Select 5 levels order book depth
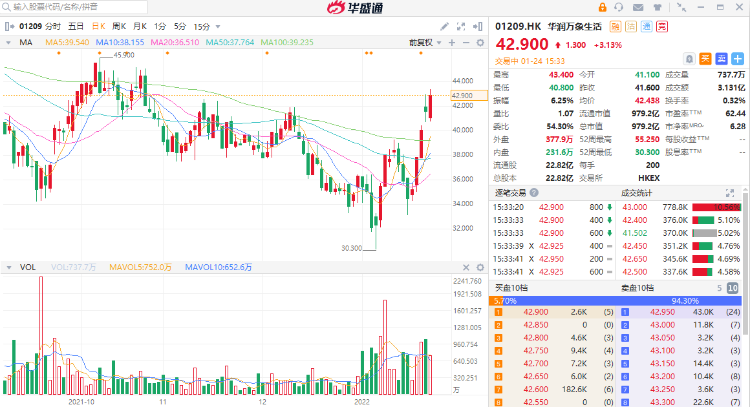Screen dimensions: 750x407 [719, 288]
